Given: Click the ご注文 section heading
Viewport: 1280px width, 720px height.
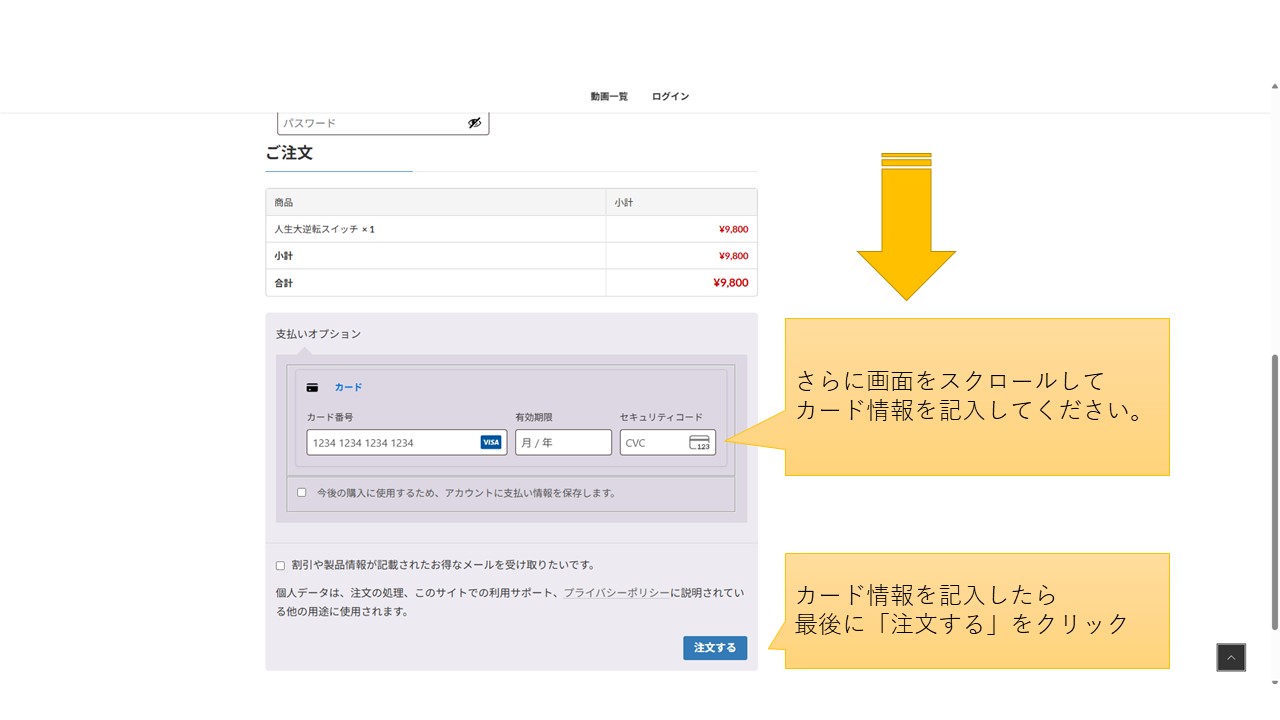Looking at the screenshot, I should (289, 153).
